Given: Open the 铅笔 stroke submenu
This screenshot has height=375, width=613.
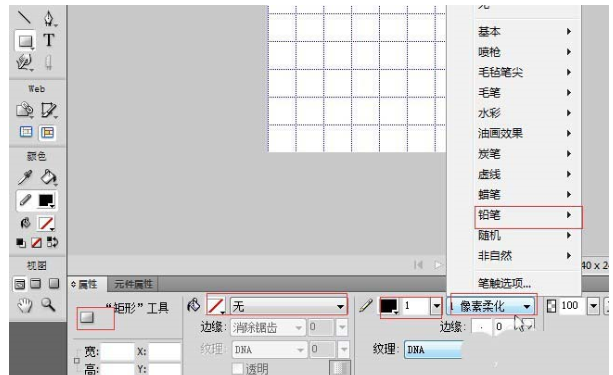Looking at the screenshot, I should 527,215.
